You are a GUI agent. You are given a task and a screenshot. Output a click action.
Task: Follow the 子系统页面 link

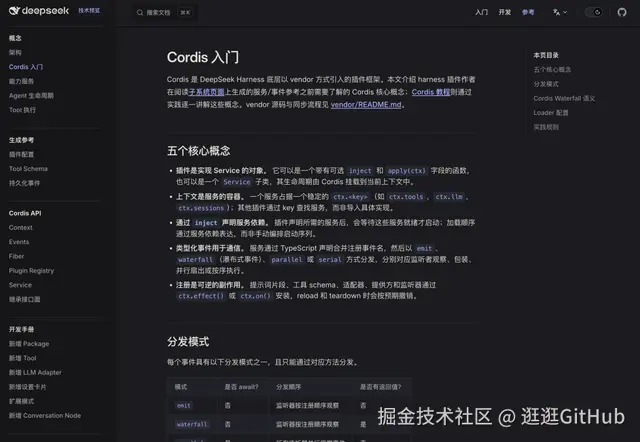point(207,92)
